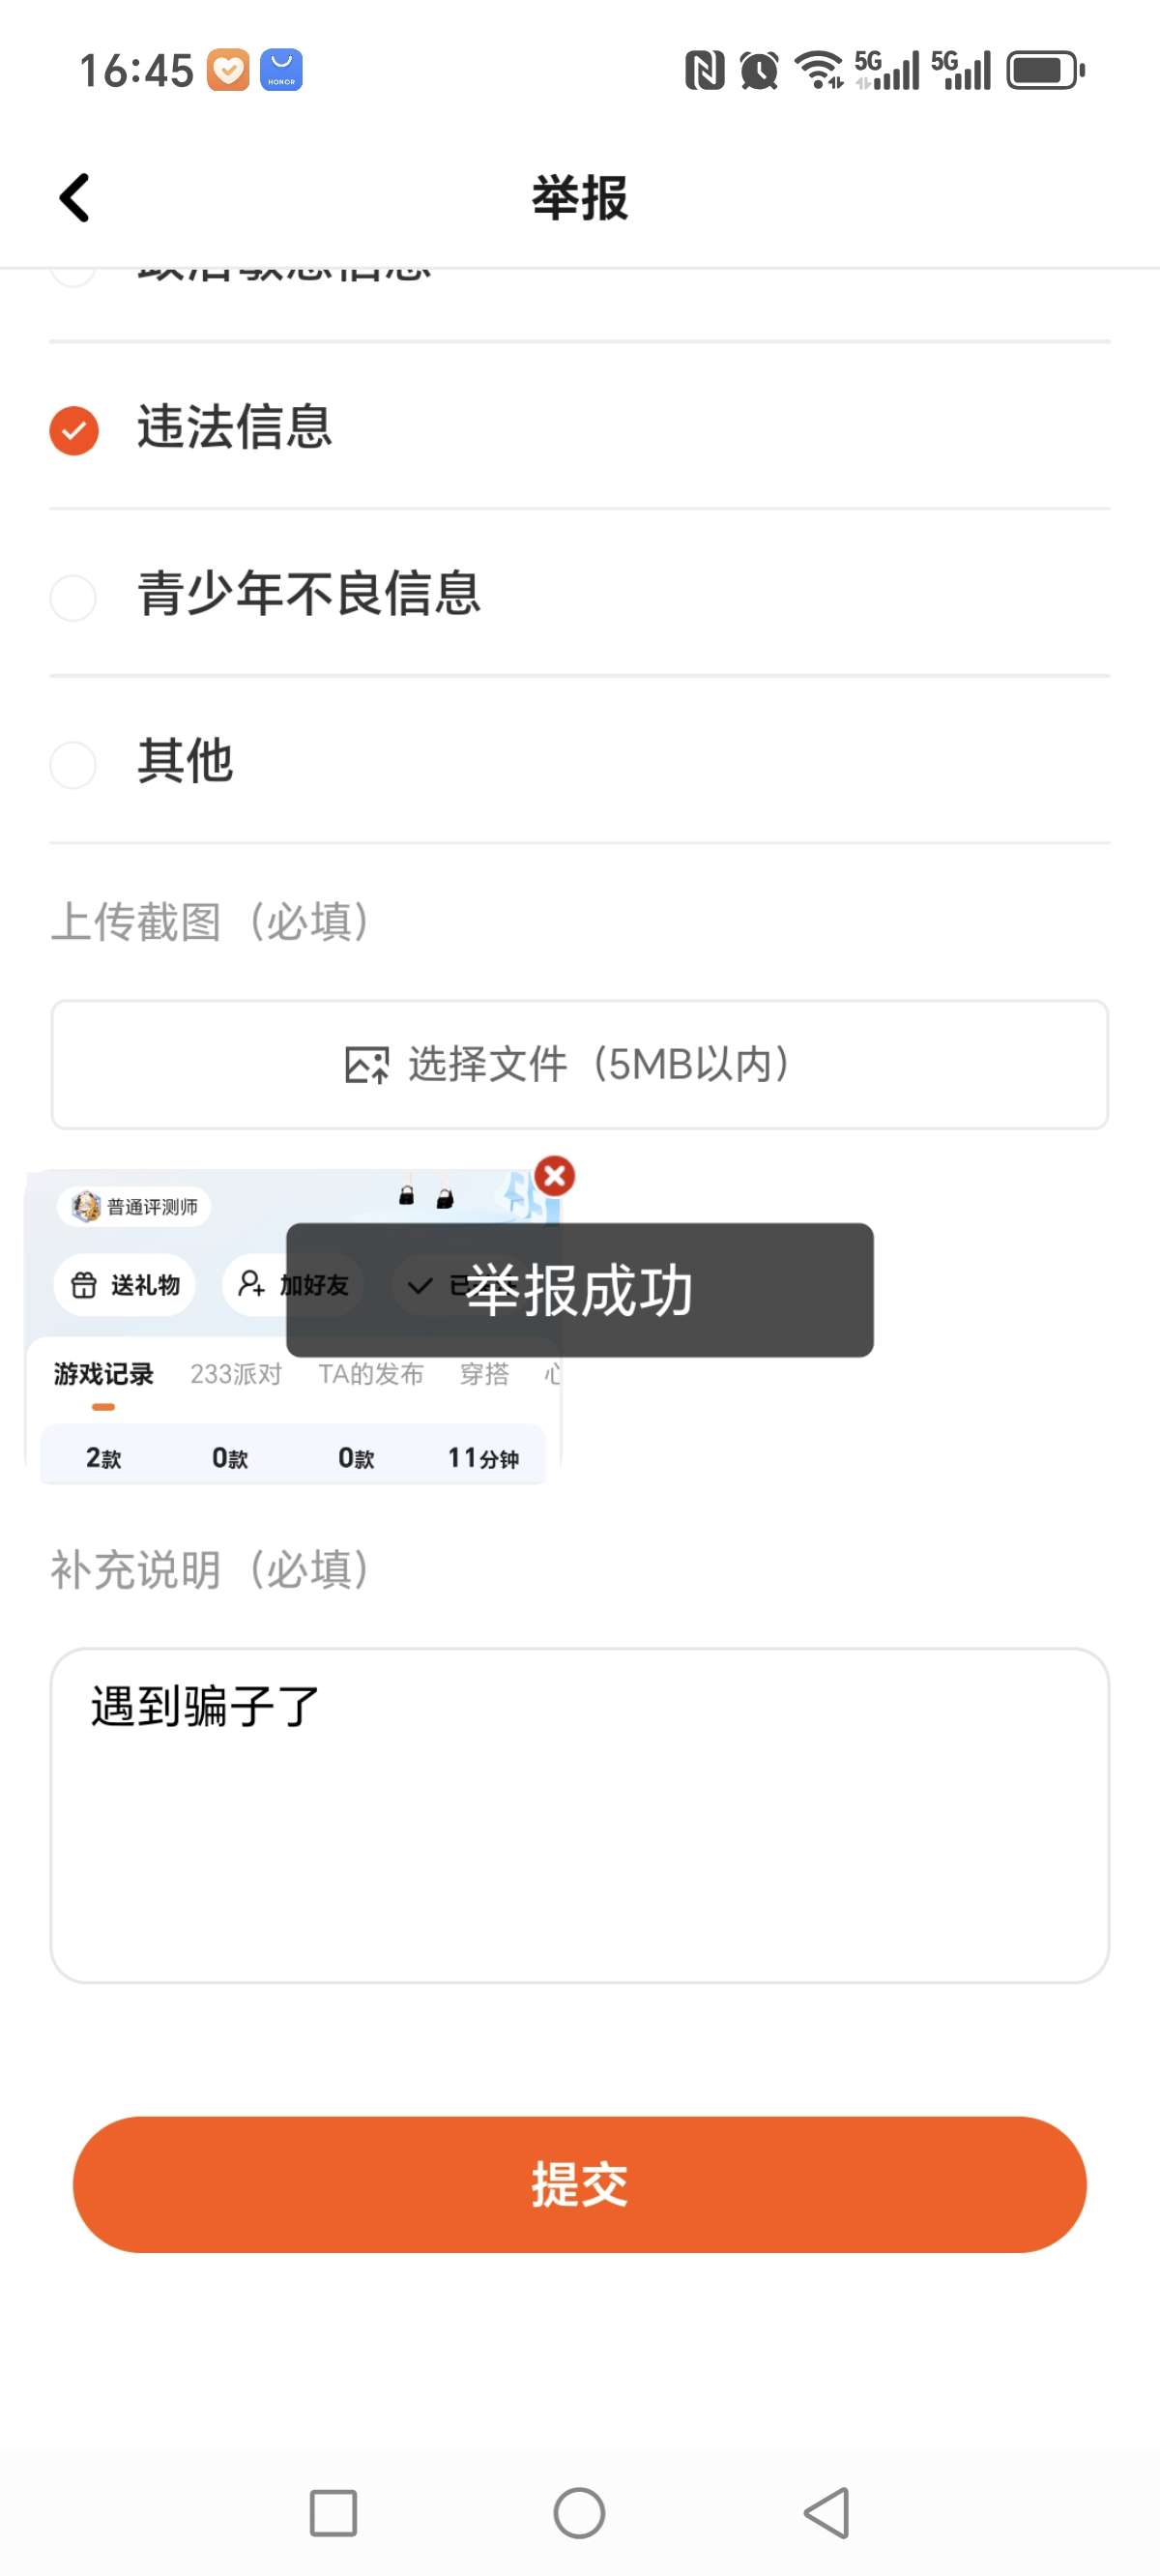1160x2576 pixels.
Task: Remove the uploaded screenshot with red X
Action: [555, 1176]
